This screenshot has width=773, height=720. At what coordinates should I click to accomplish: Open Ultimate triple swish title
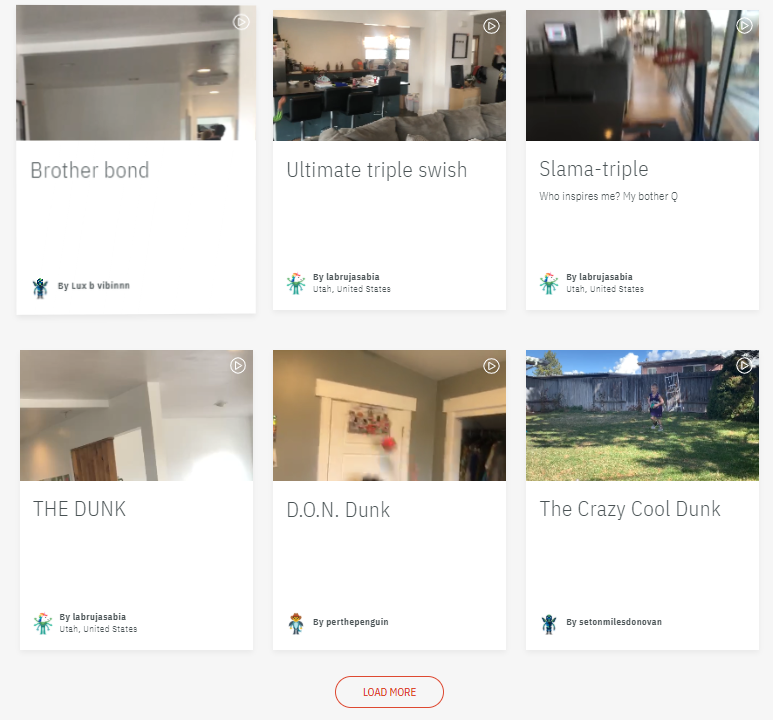[377, 170]
